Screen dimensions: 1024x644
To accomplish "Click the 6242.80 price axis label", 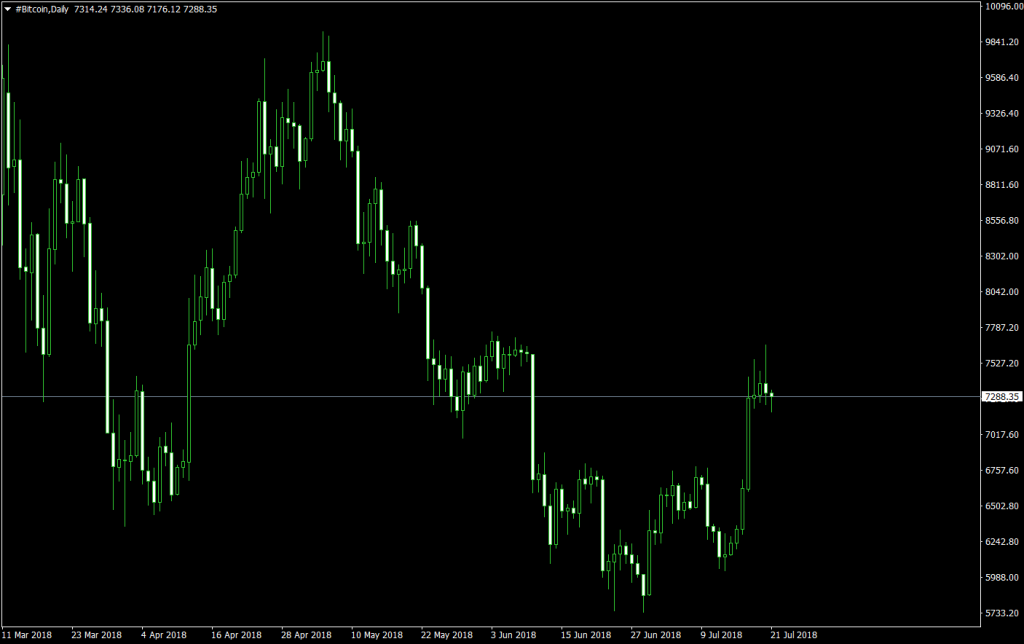I will pyautogui.click(x=1001, y=541).
